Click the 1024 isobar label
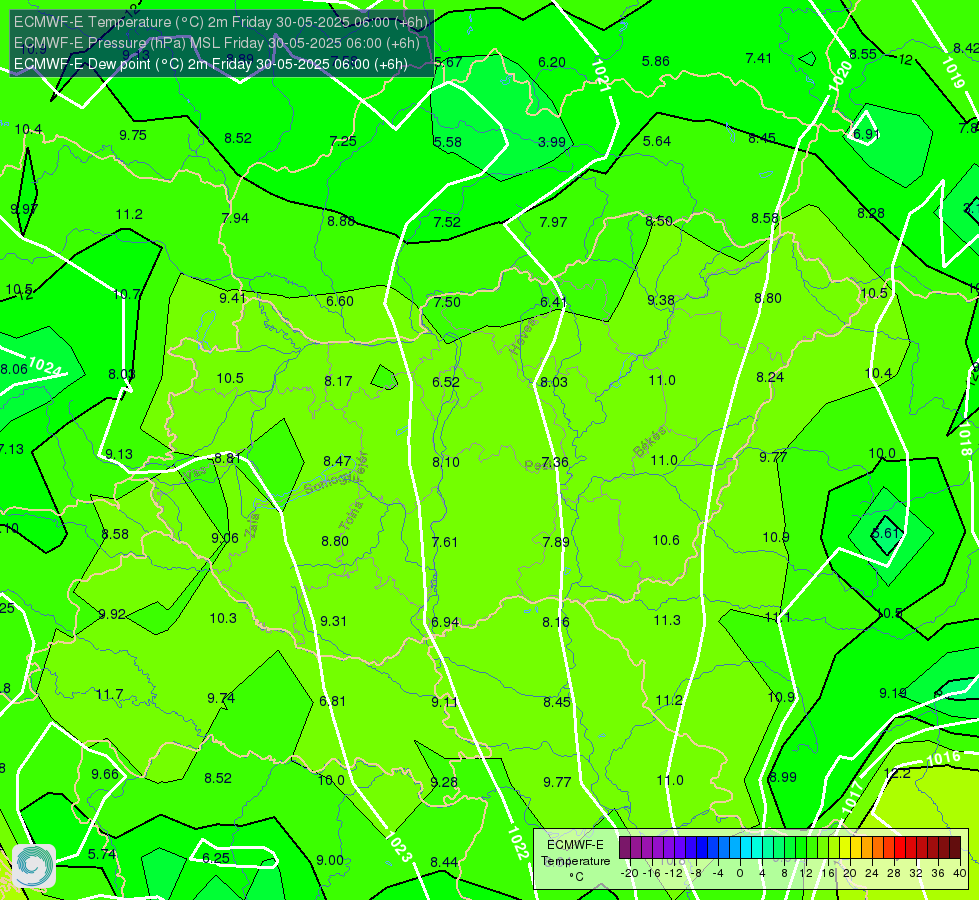The width and height of the screenshot is (979, 900). point(45,367)
